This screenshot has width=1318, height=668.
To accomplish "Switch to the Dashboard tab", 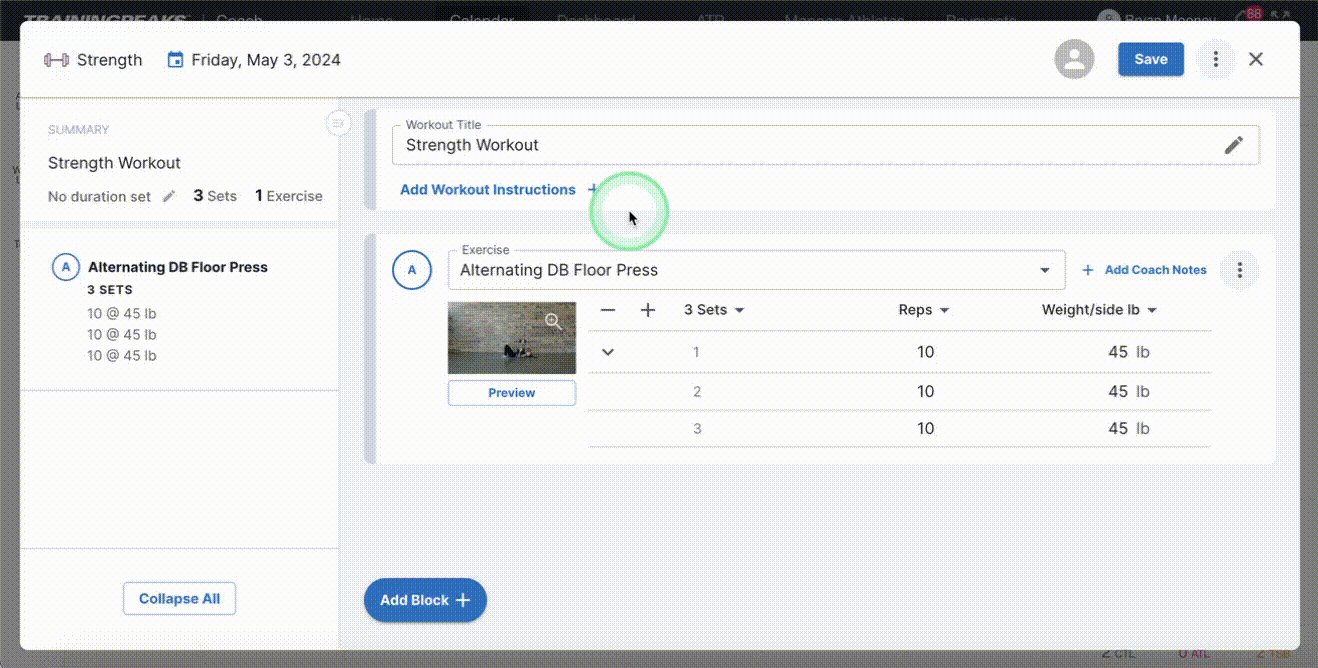I will pyautogui.click(x=596, y=20).
